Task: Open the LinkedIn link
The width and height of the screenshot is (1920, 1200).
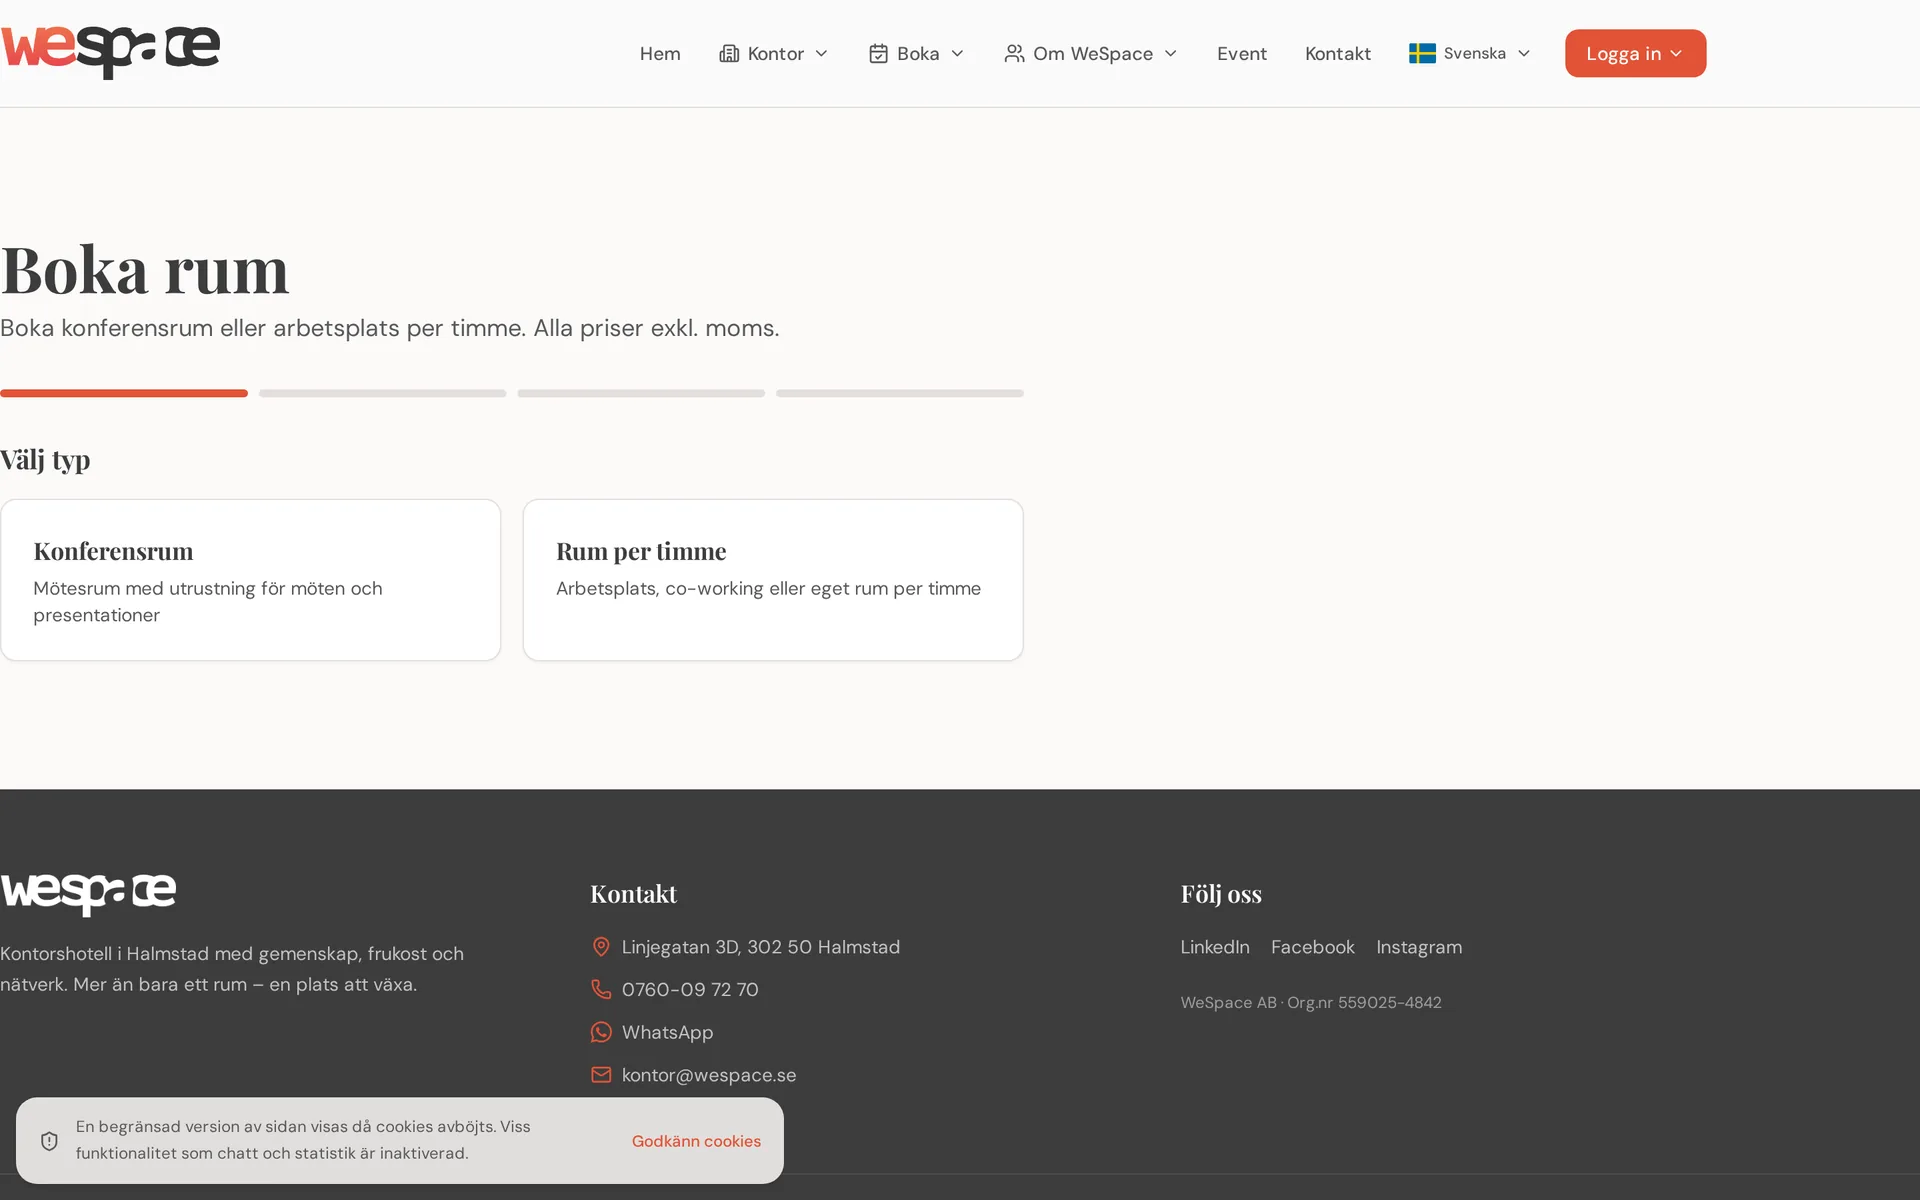Action: click(1215, 947)
